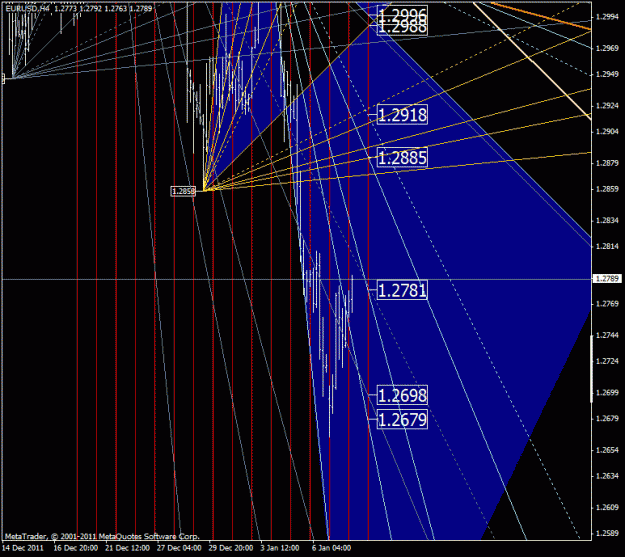This screenshot has height=557, width=625.
Task: Click 1.2769 on the price axis
Action: click(607, 304)
